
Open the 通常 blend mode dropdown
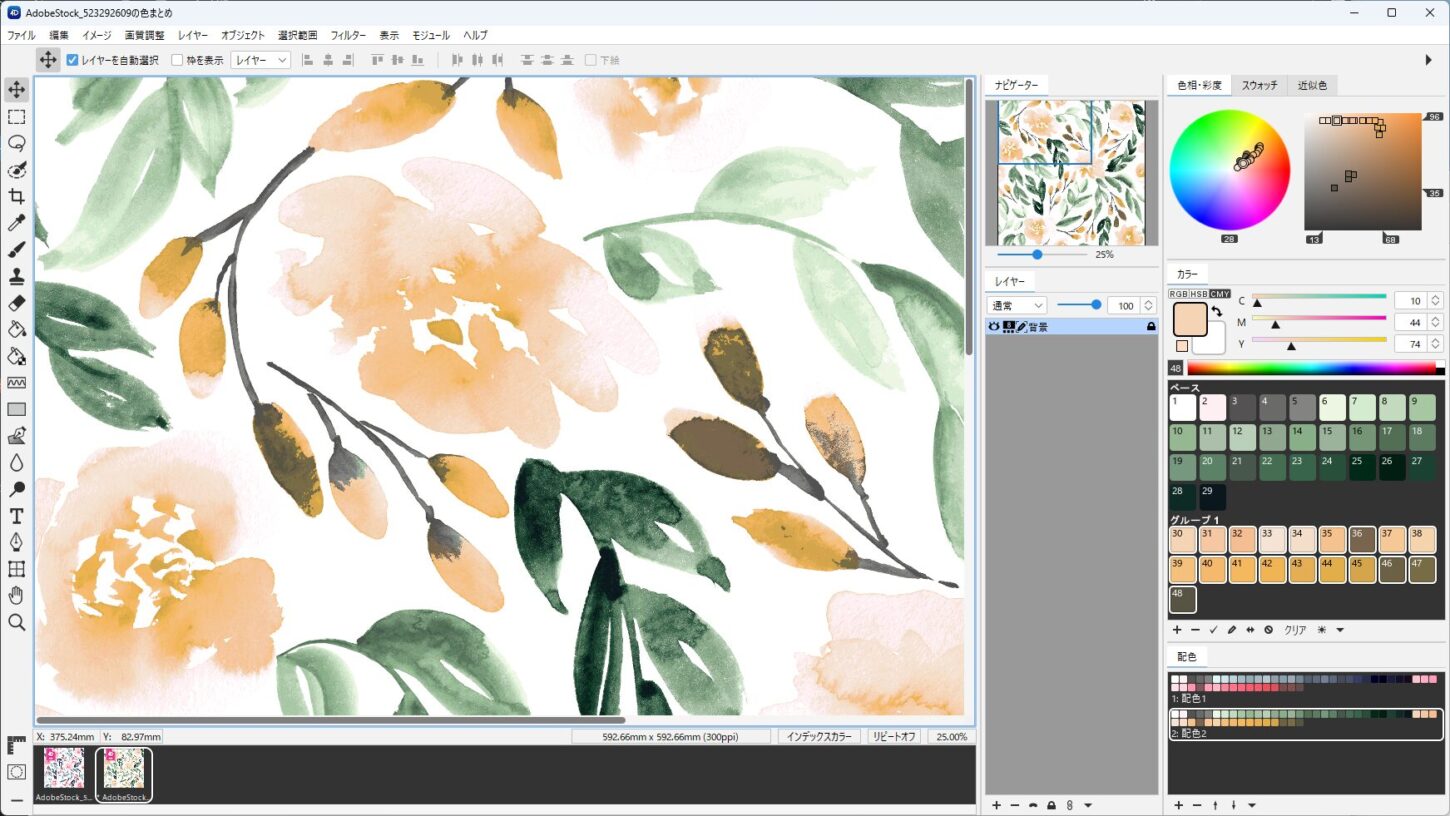pos(1016,306)
